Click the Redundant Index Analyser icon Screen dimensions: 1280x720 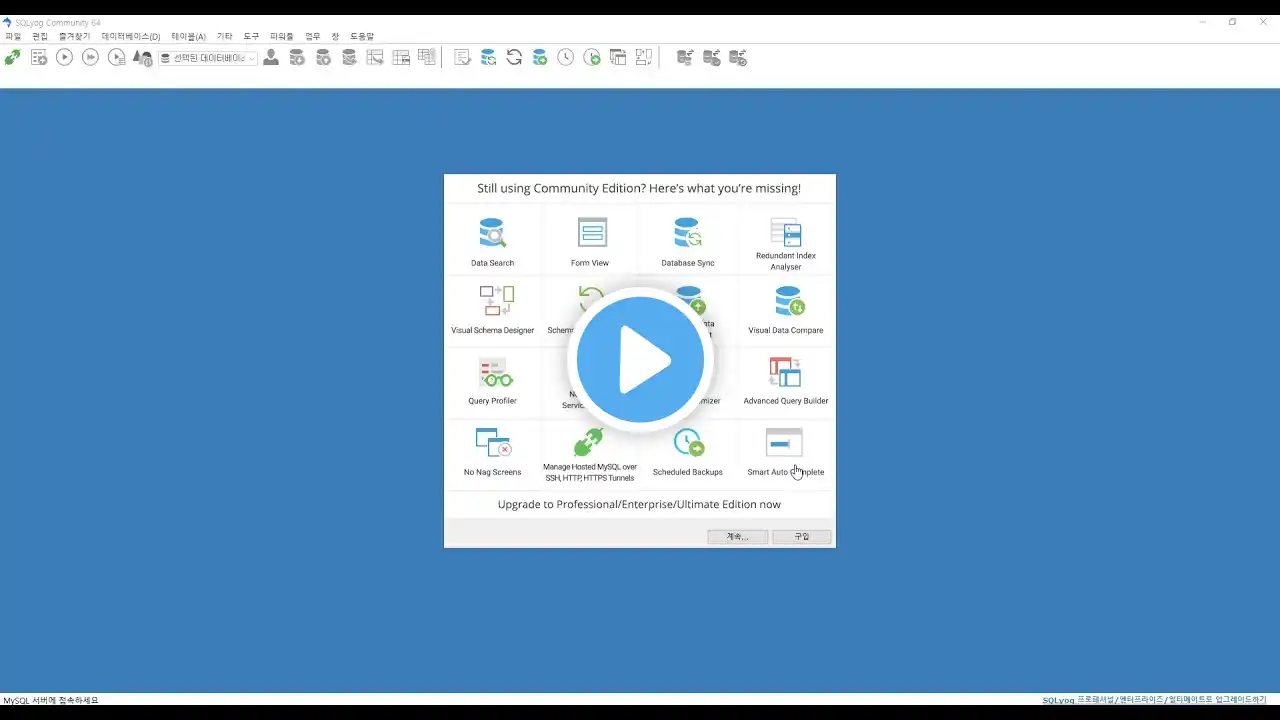coord(786,232)
